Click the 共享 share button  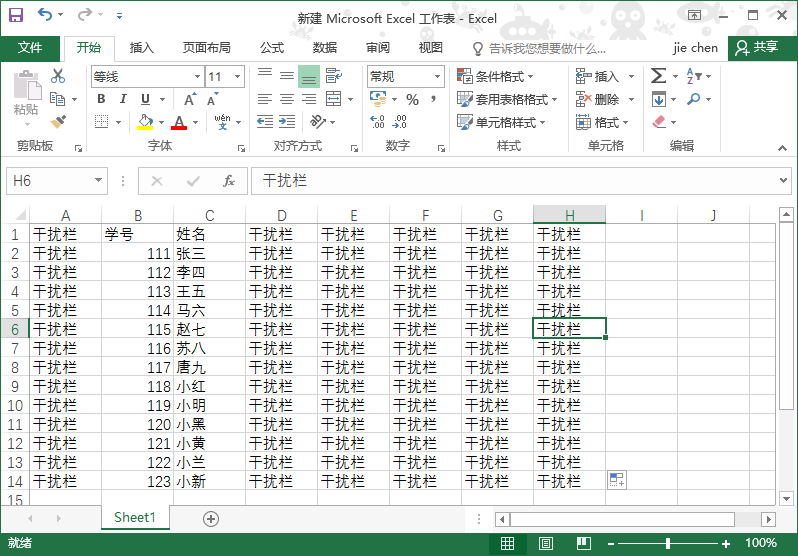click(x=757, y=47)
